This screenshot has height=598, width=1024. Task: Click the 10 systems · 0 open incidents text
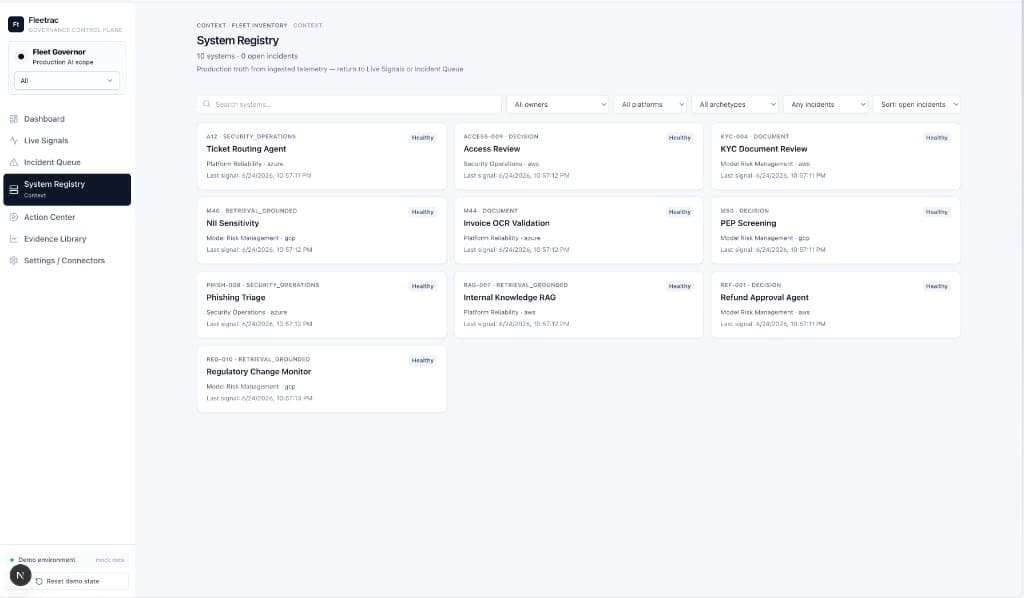(247, 56)
